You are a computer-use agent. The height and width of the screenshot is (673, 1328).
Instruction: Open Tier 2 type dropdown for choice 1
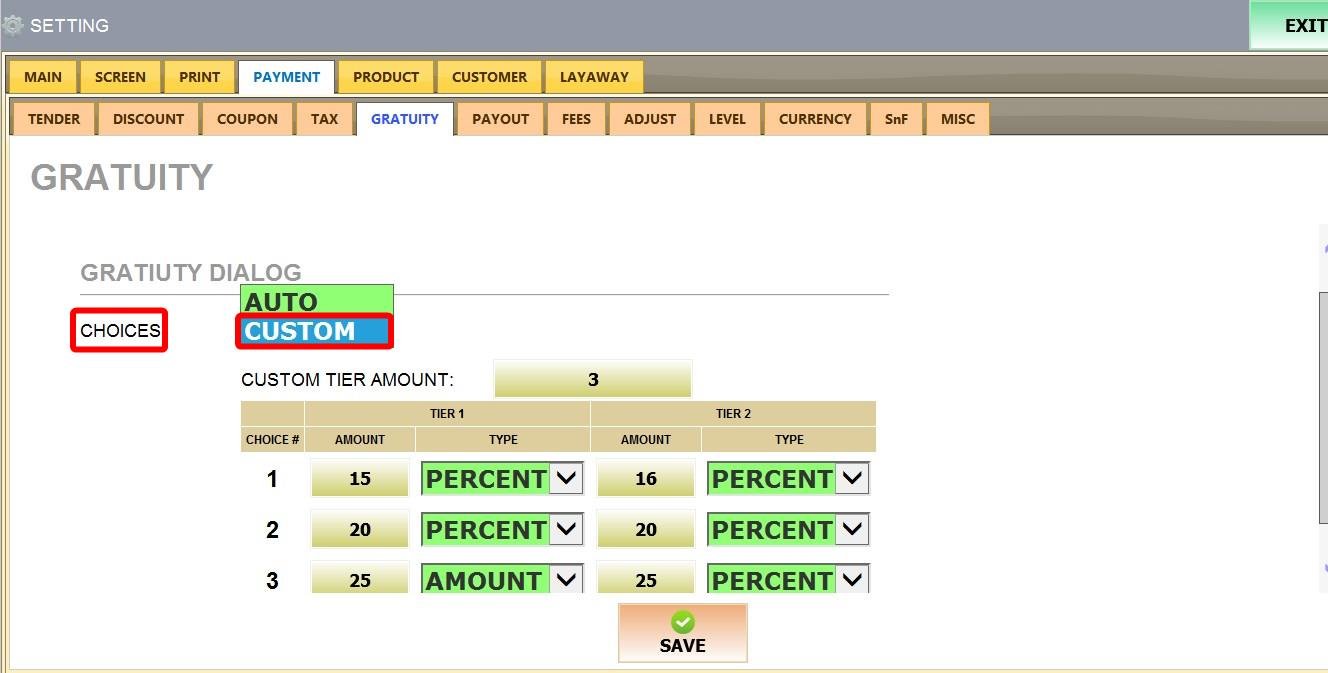(x=852, y=479)
